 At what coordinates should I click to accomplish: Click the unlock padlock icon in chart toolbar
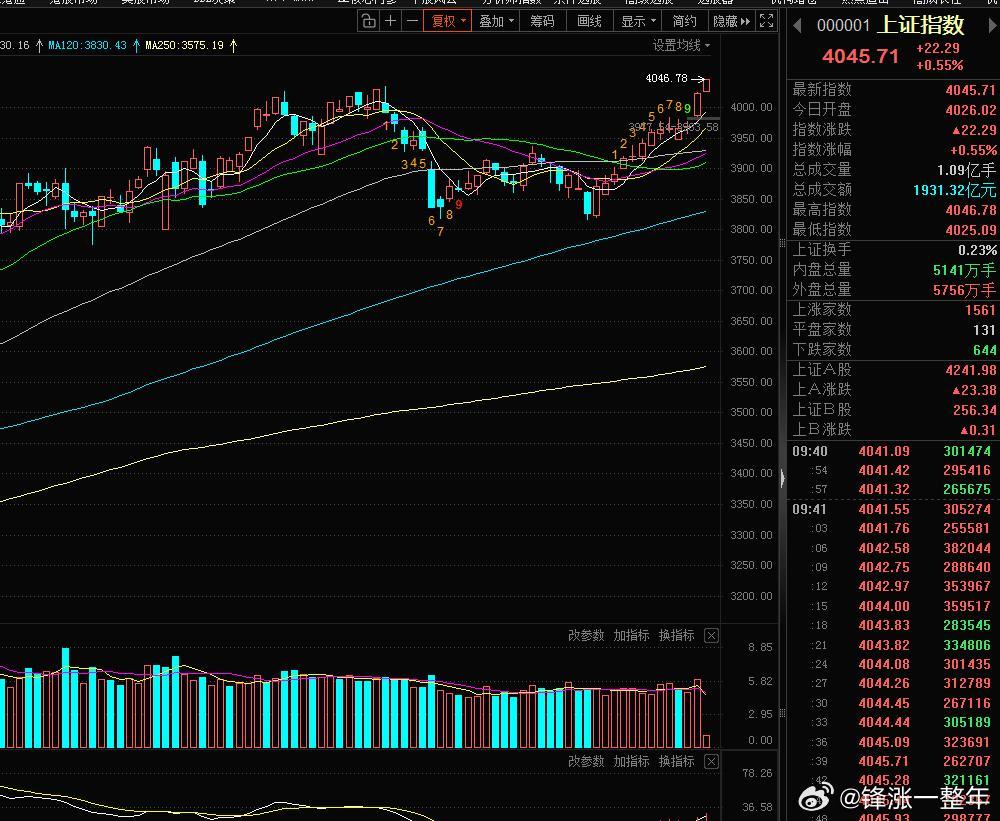pyautogui.click(x=369, y=21)
